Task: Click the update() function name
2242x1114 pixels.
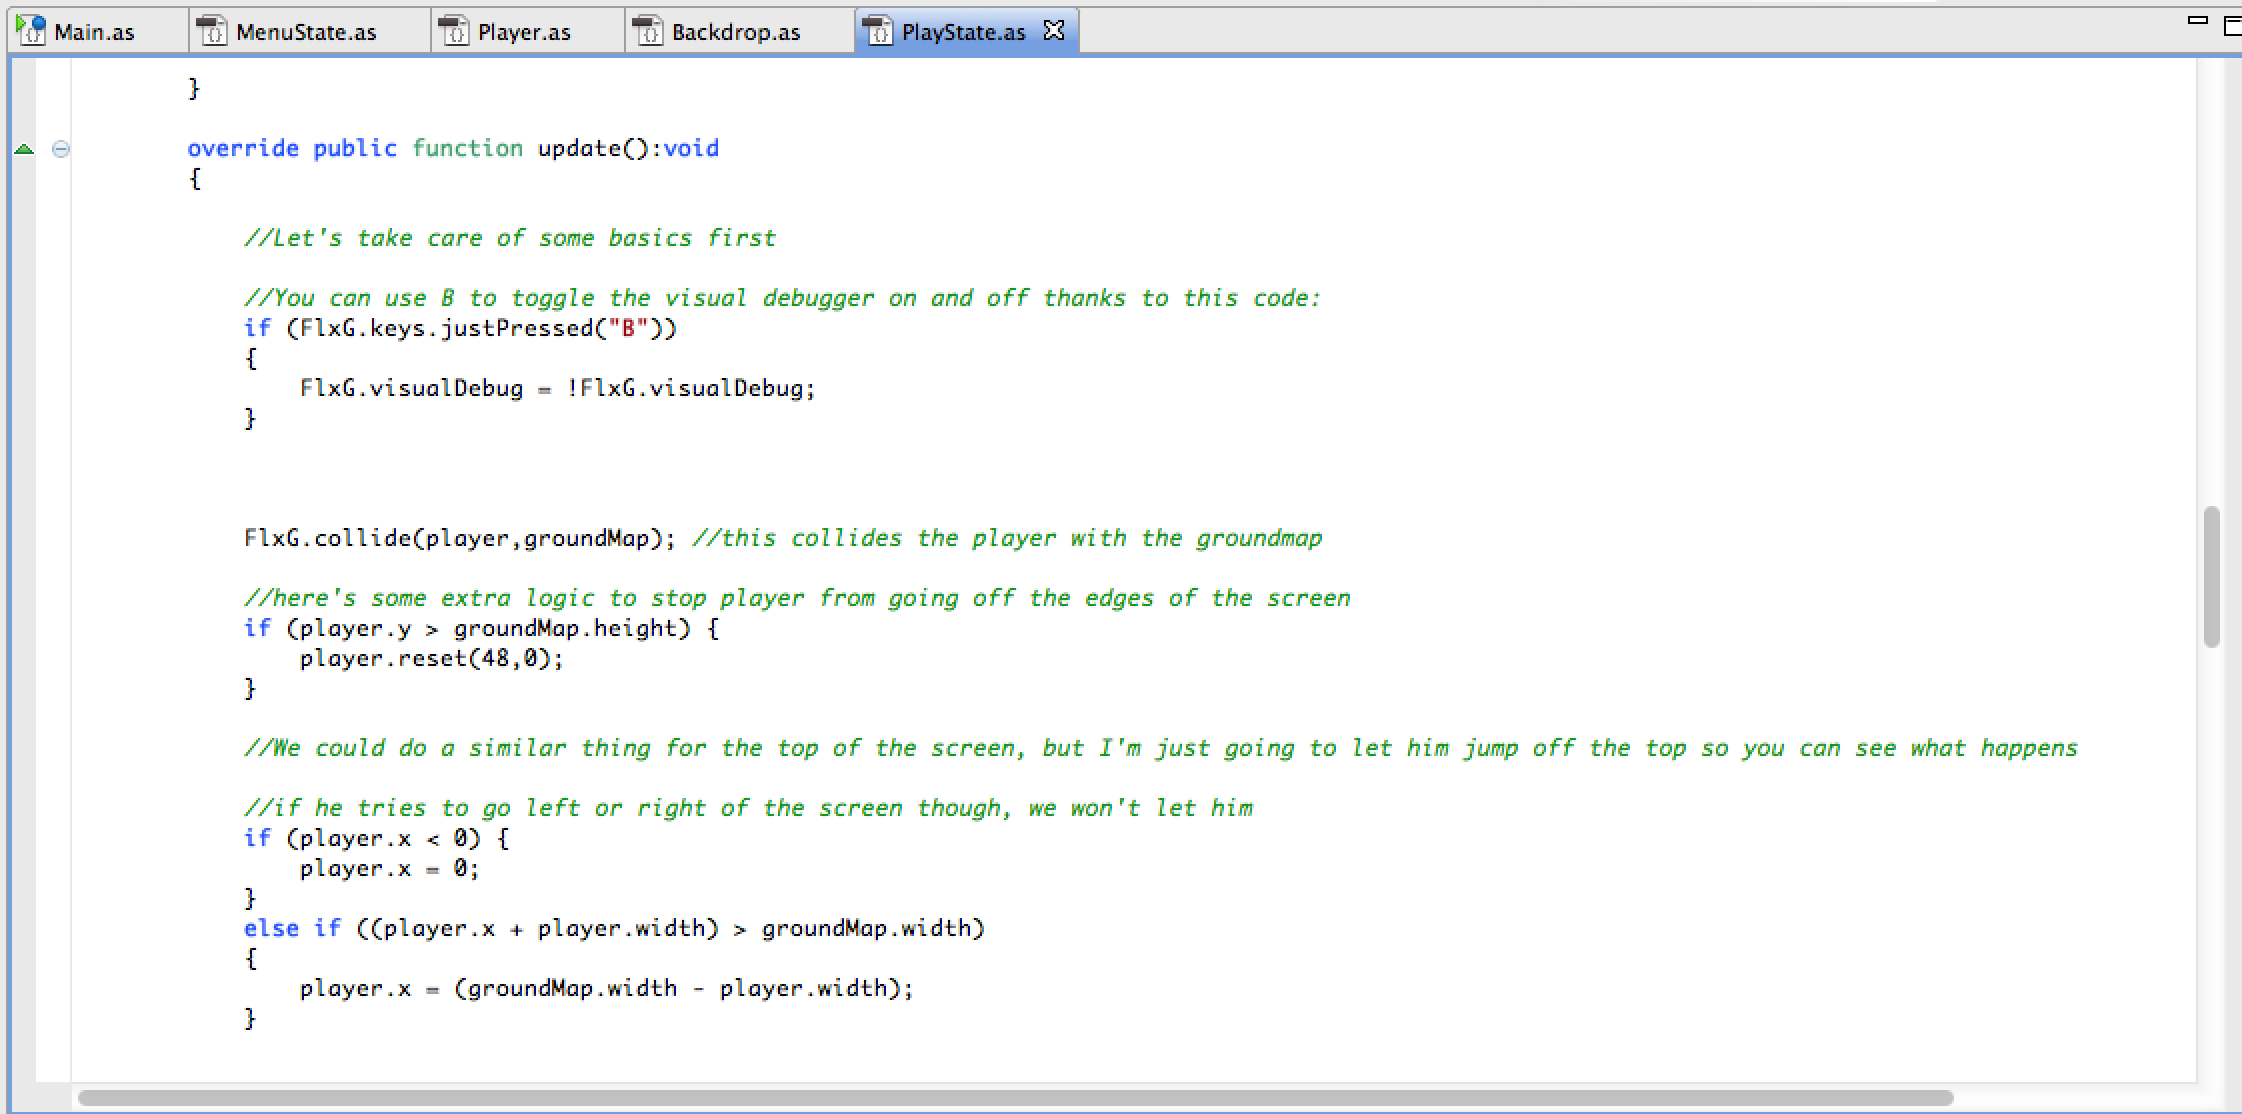Action: (579, 148)
